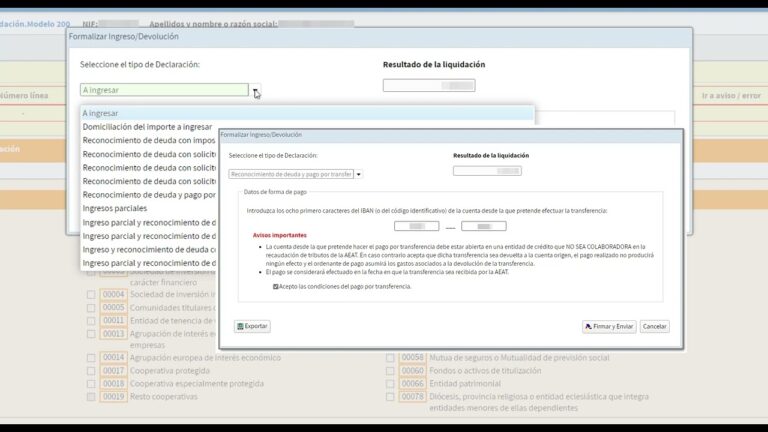Click the Exportar spreadsheet icon
Screen dimensions: 768x432
point(240,326)
